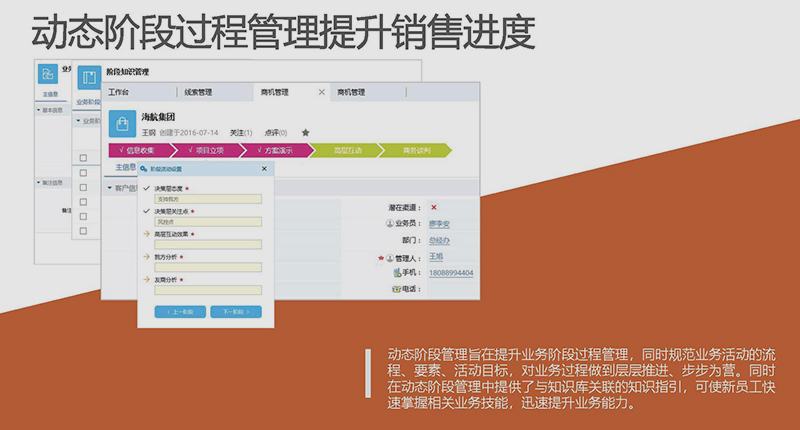Collapse the 客户信息 section arrow
800x430 pixels.
point(109,187)
